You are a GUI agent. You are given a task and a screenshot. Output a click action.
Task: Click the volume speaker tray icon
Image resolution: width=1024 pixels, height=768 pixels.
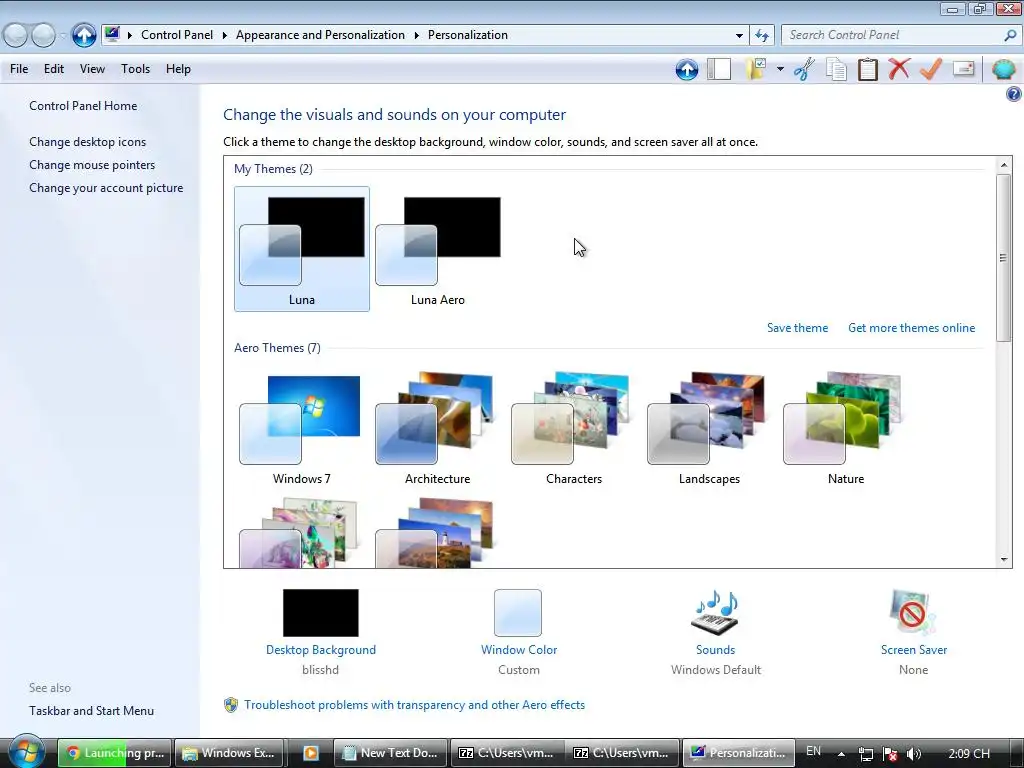914,754
